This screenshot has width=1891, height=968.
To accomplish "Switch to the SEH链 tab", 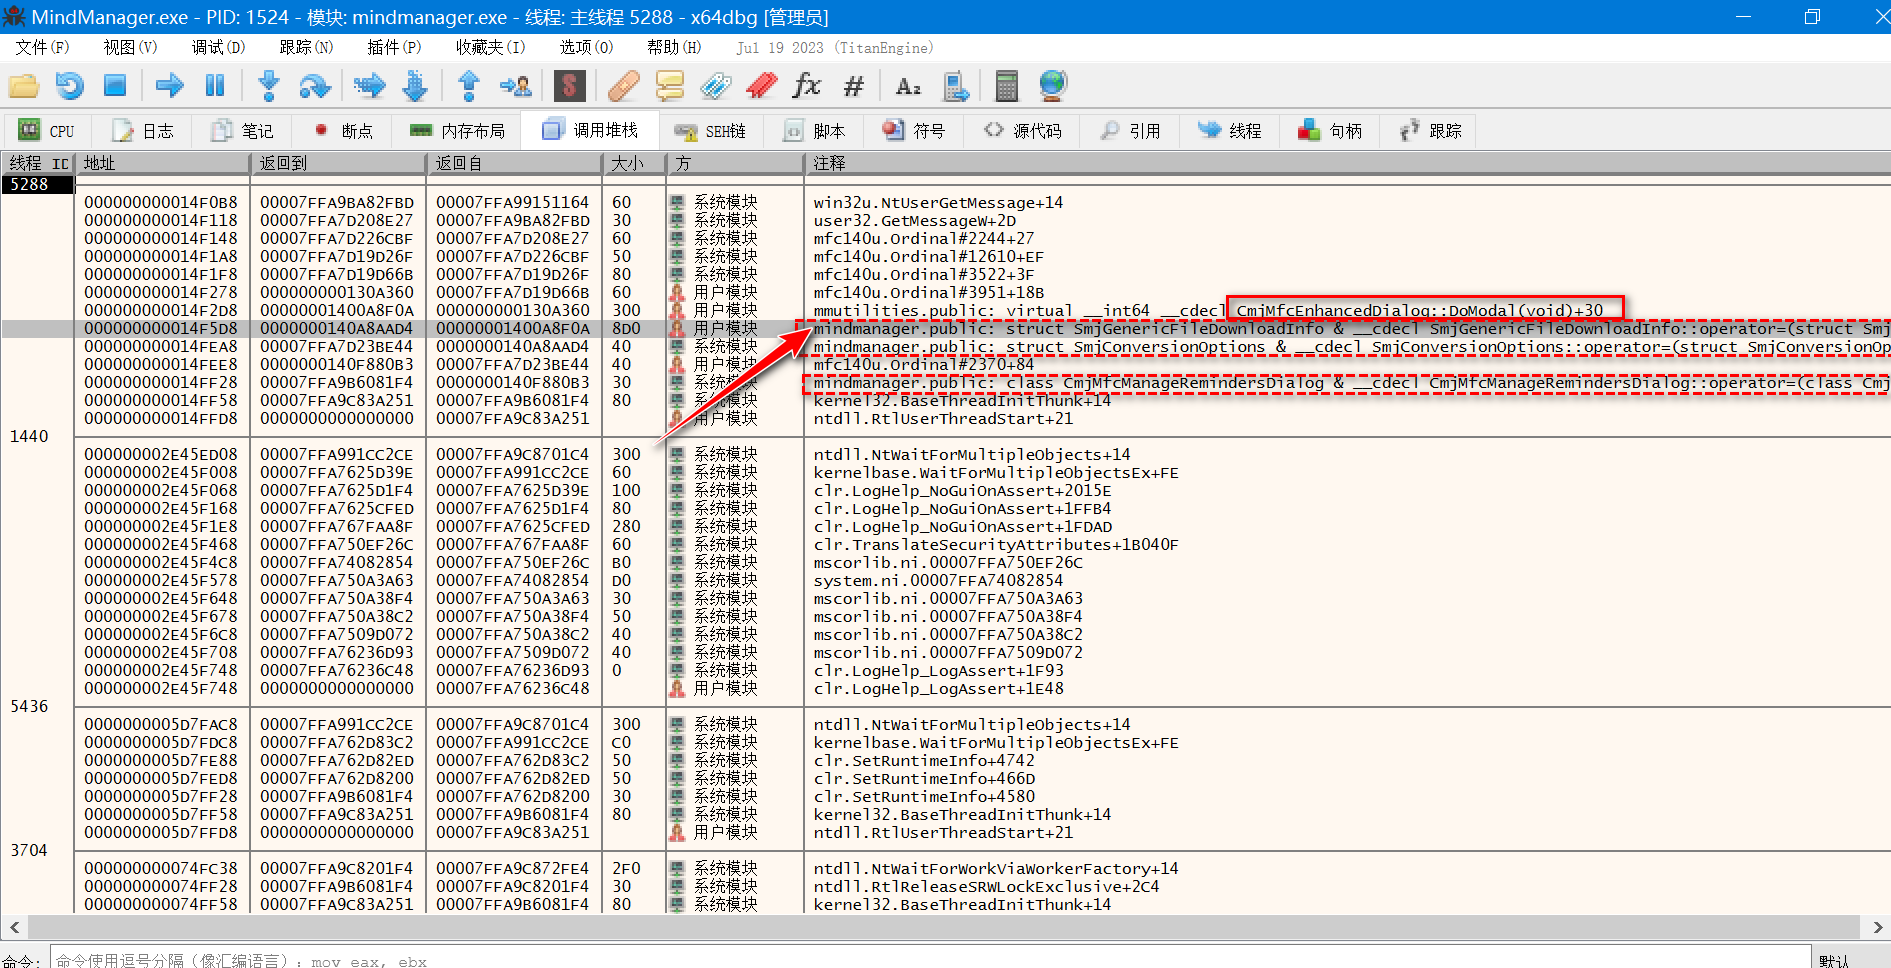I will tap(710, 131).
